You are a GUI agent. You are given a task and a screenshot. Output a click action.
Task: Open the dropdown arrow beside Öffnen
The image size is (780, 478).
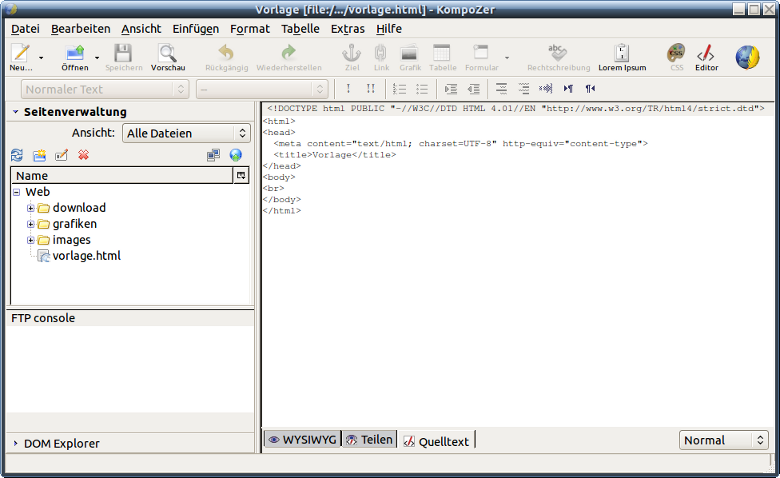97,58
